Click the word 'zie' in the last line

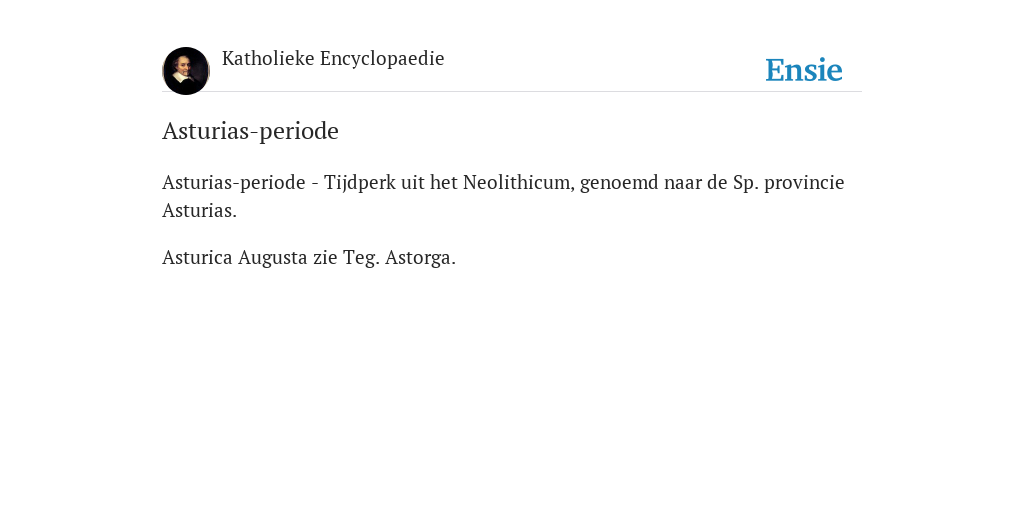point(325,257)
